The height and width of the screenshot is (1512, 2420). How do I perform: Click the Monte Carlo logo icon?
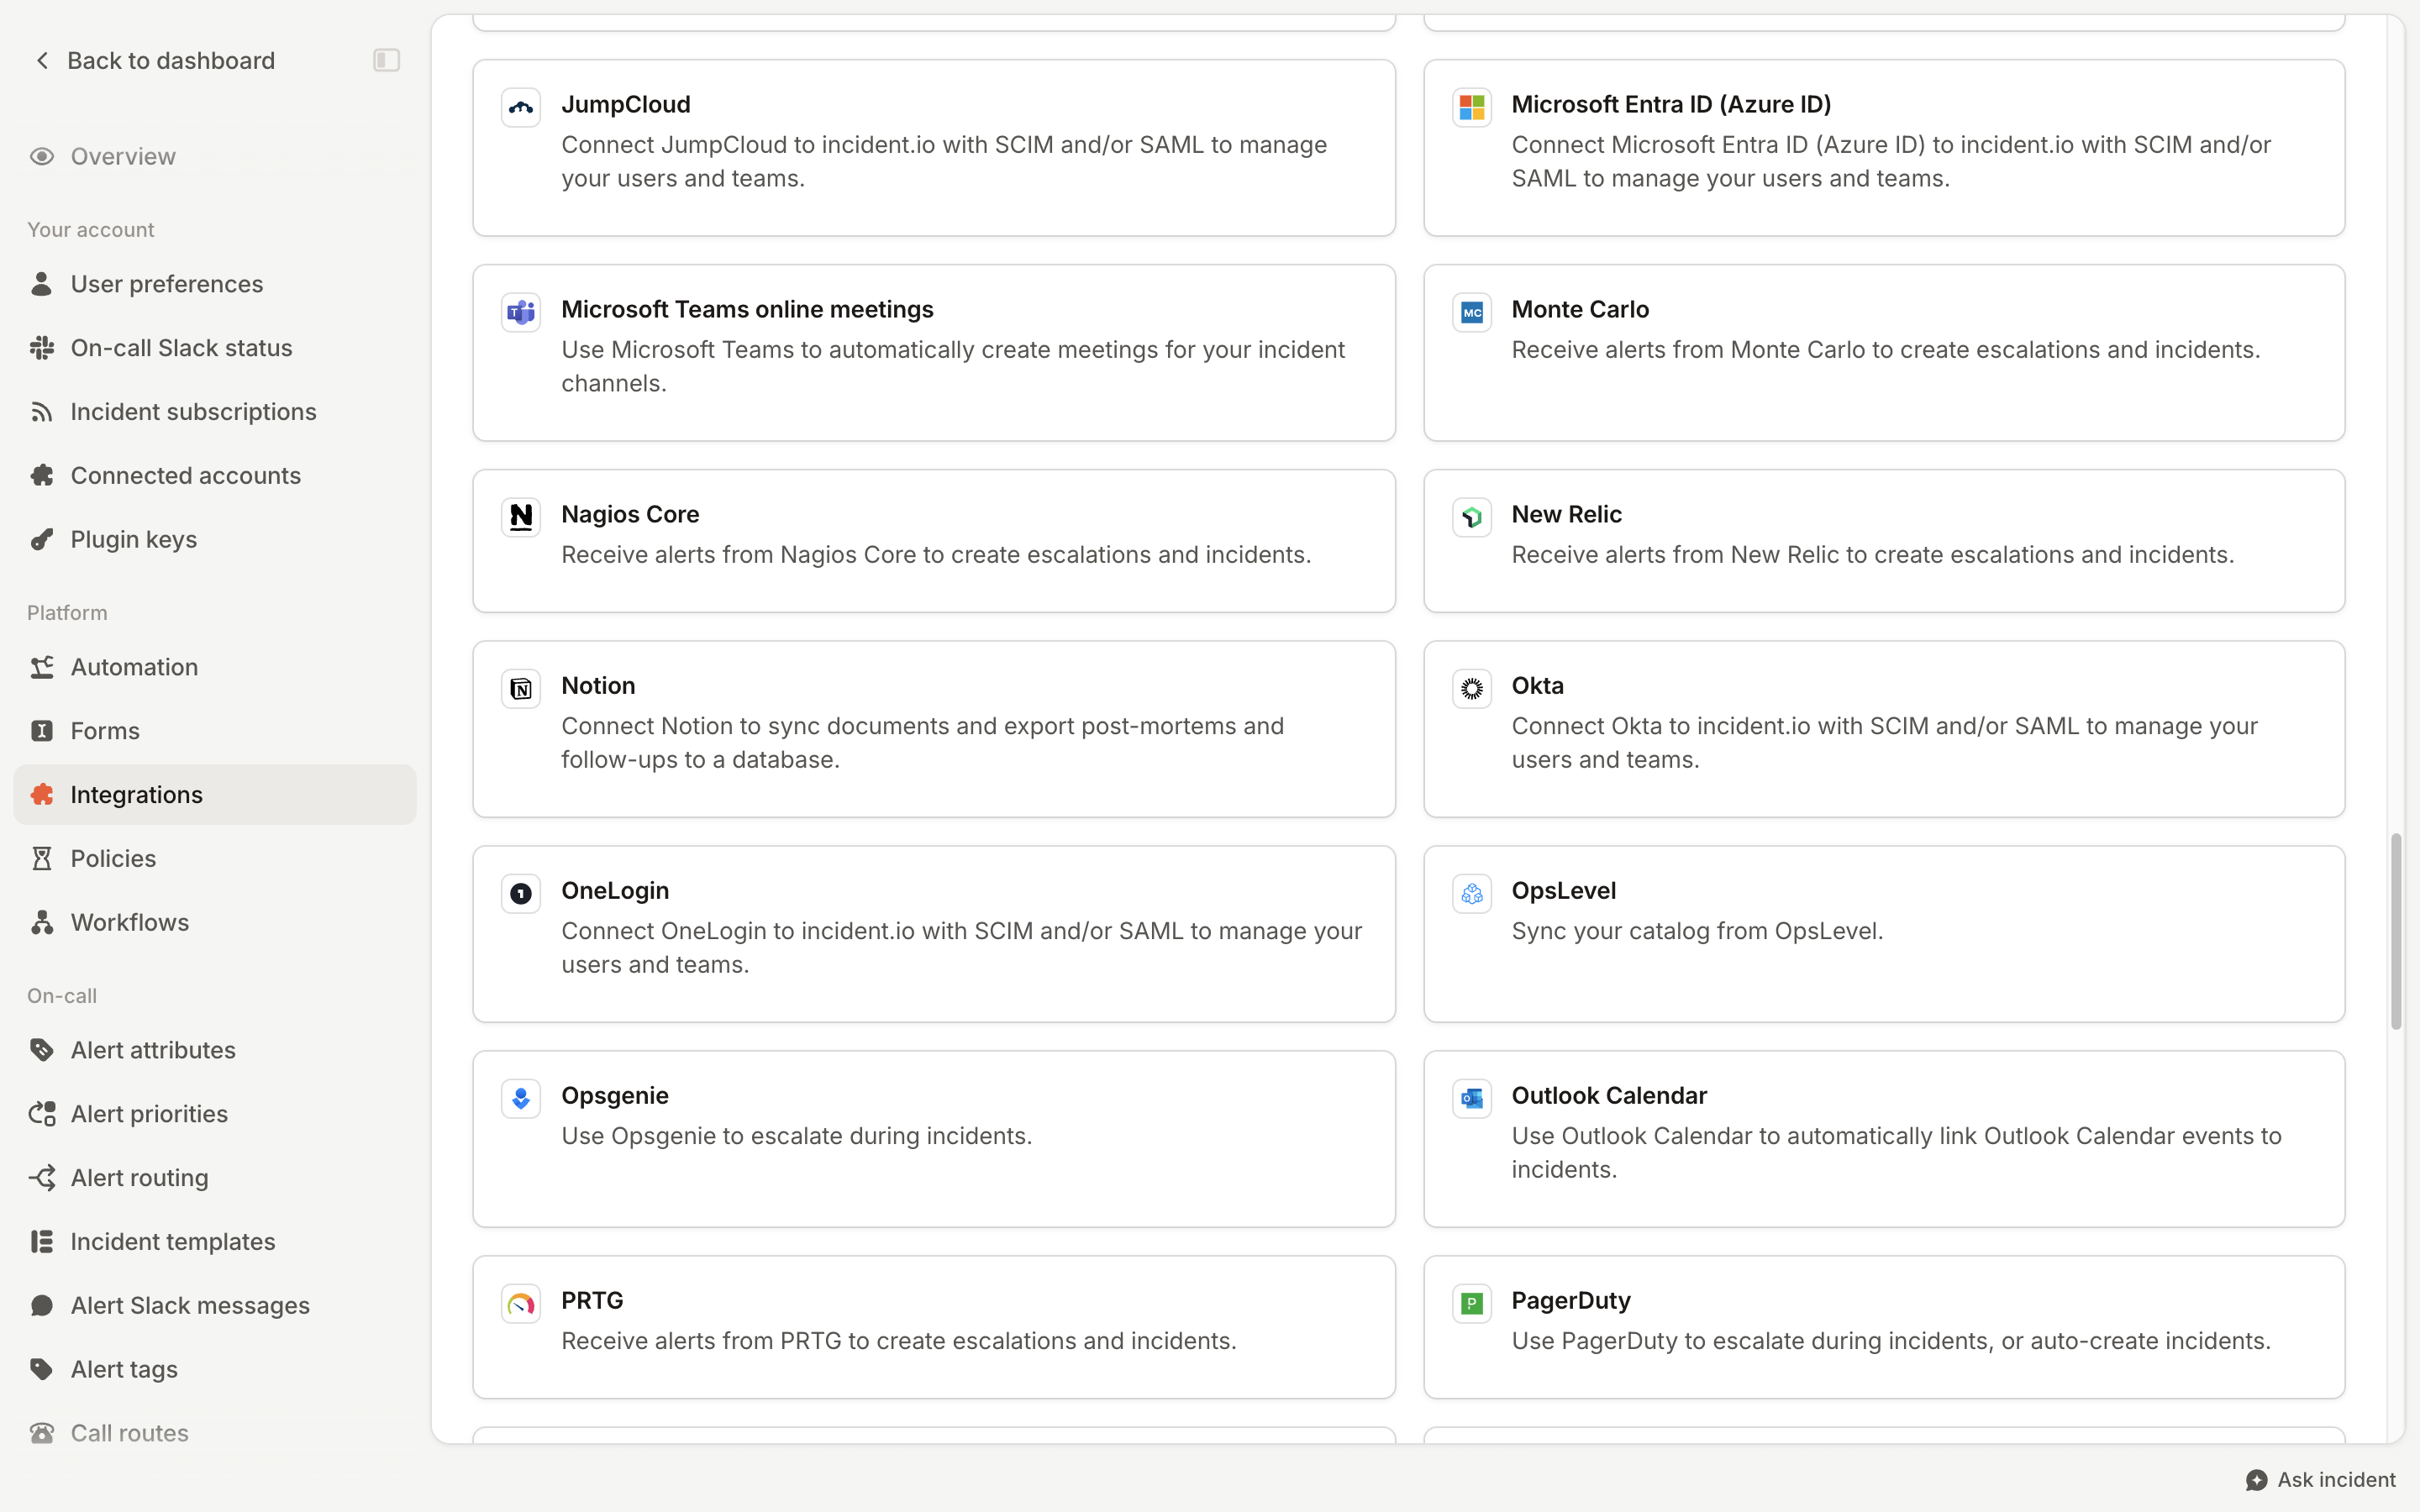1471,312
